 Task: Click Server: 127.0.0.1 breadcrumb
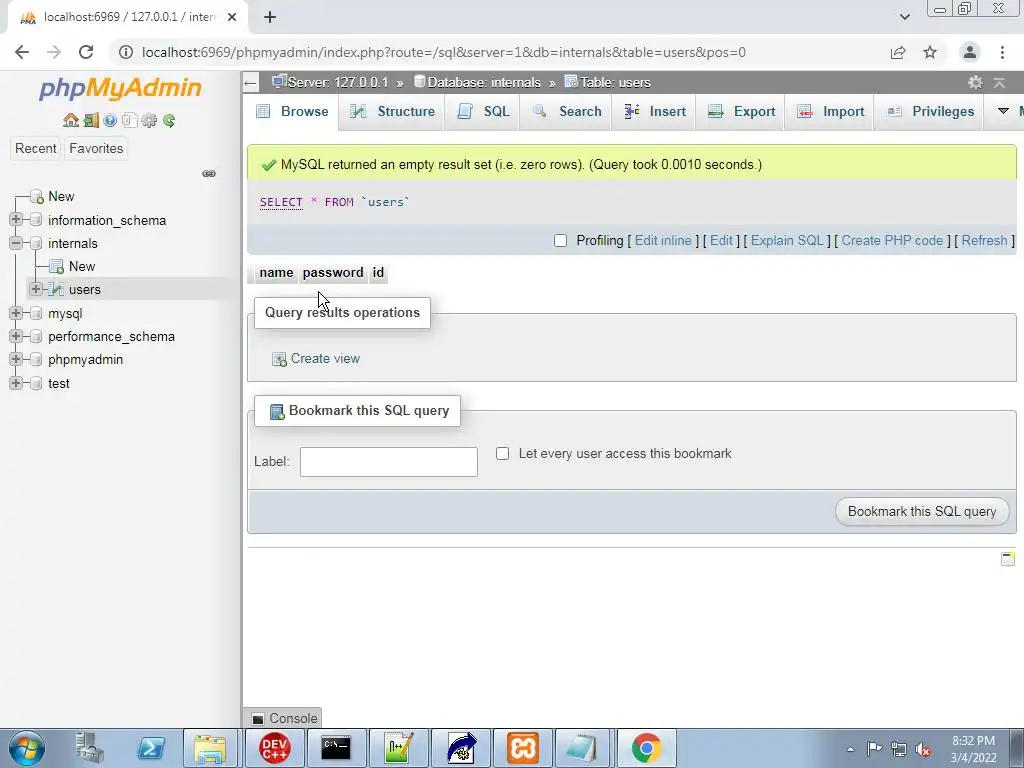[x=338, y=82]
